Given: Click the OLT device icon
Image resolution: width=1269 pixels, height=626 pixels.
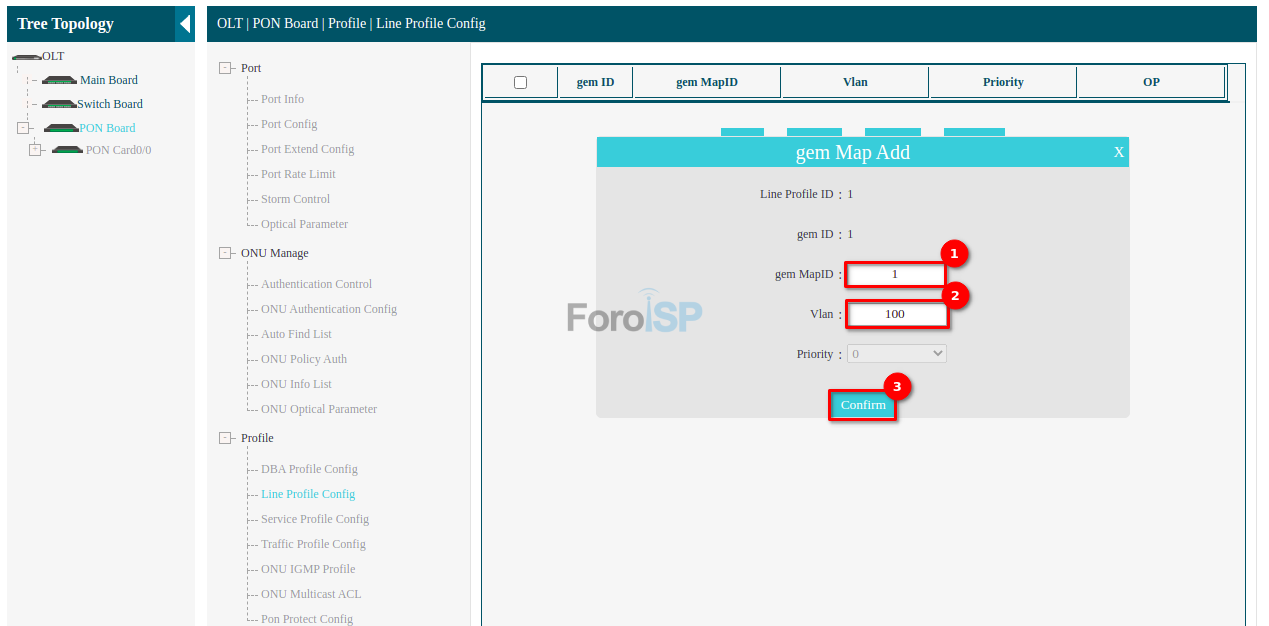Looking at the screenshot, I should 26,57.
